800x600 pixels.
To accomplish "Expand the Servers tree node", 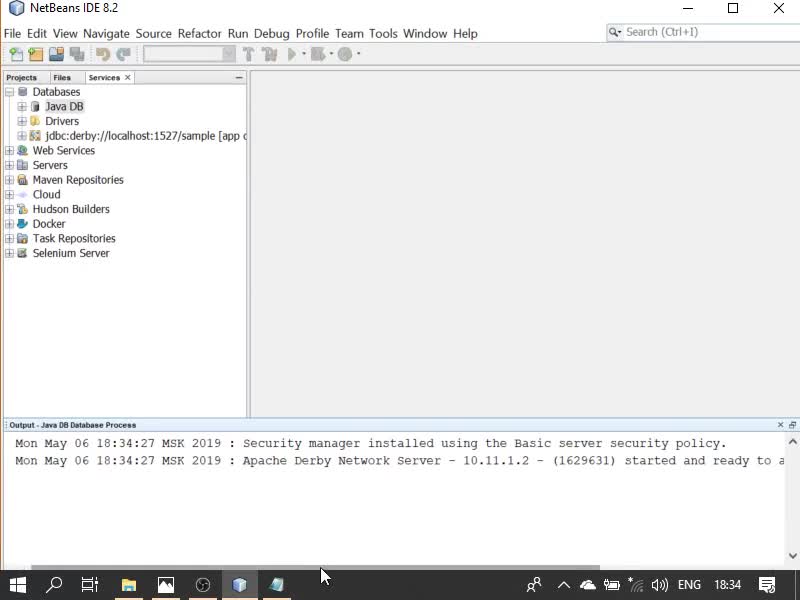I will pos(9,165).
